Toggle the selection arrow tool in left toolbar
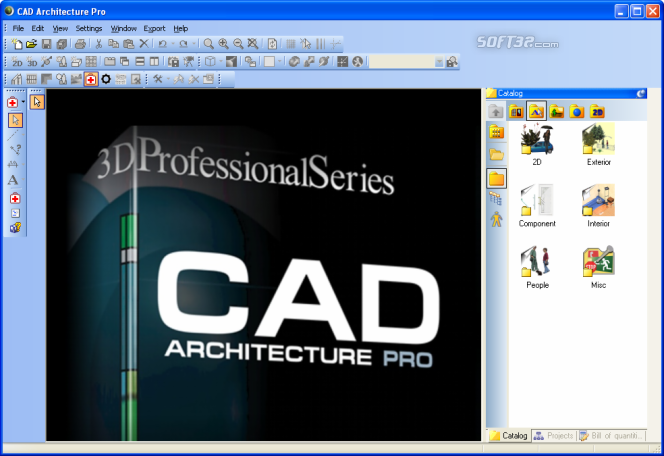Viewport: 664px width, 456px height. (x=16, y=120)
